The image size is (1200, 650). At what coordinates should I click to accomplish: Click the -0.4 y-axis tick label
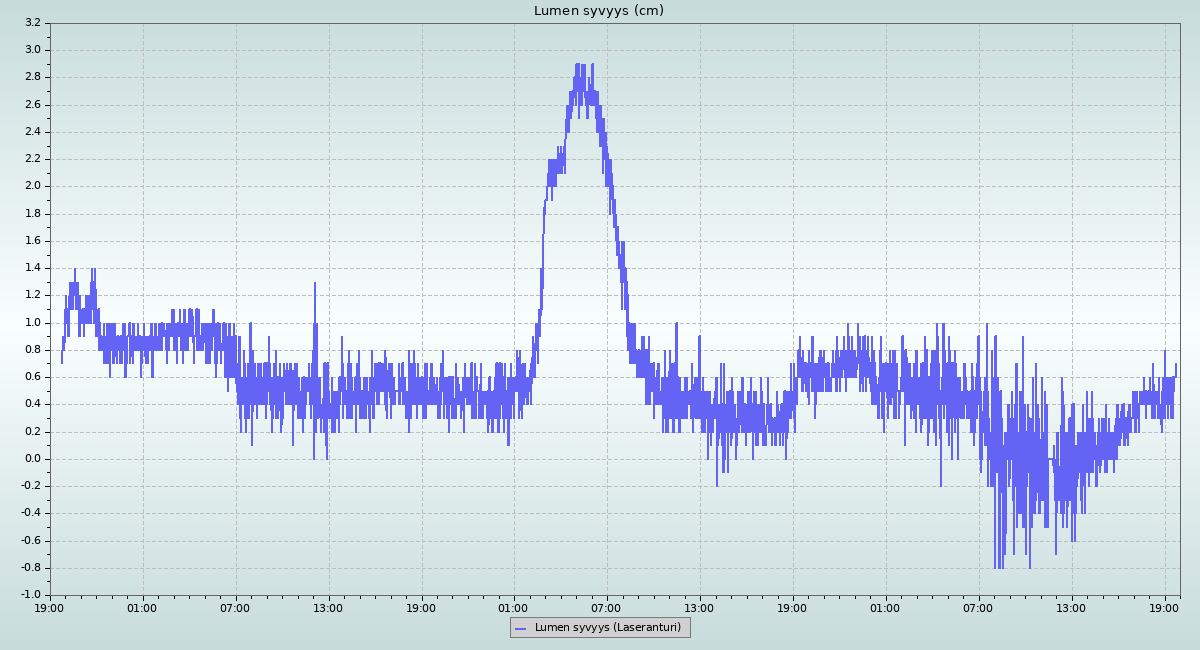pos(30,514)
